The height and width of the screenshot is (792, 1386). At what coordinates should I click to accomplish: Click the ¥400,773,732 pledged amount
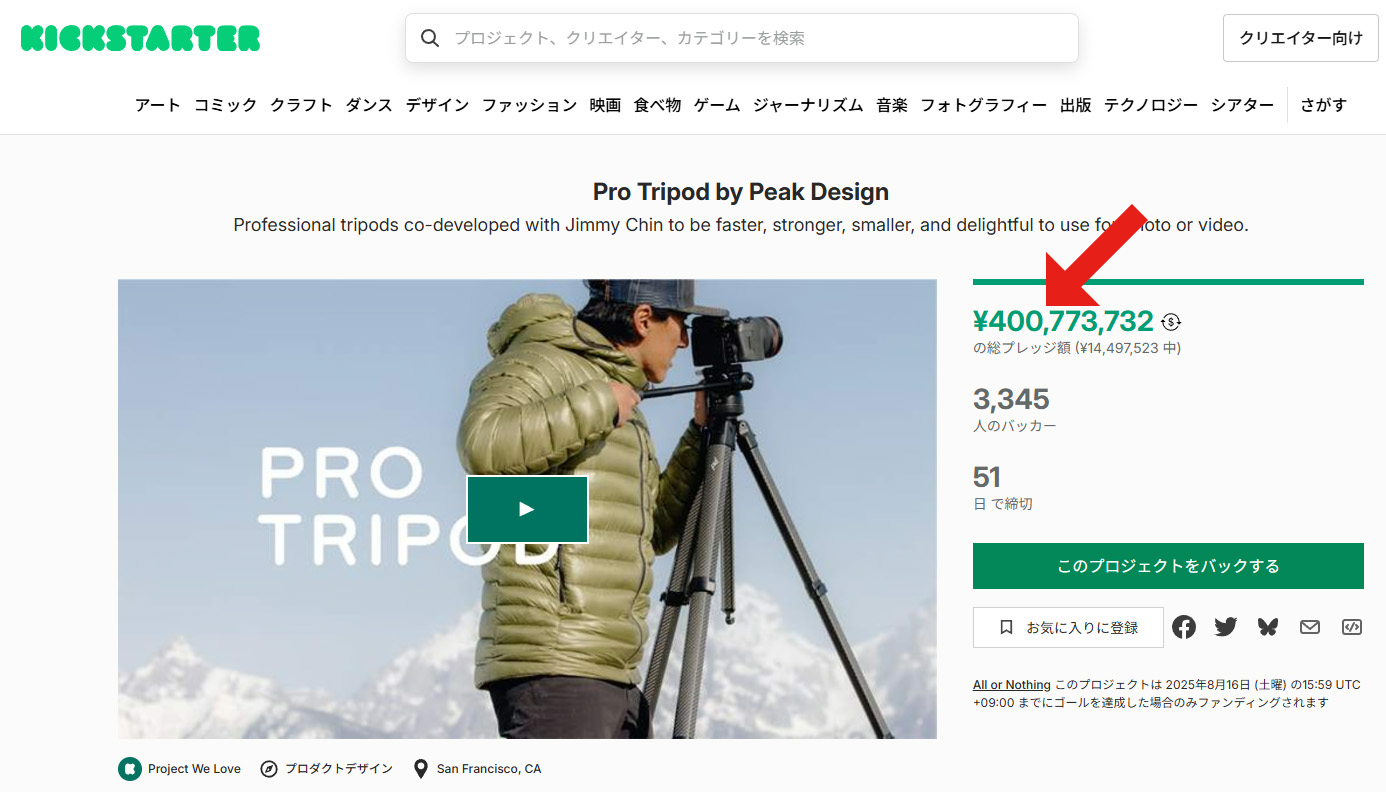click(x=1063, y=321)
